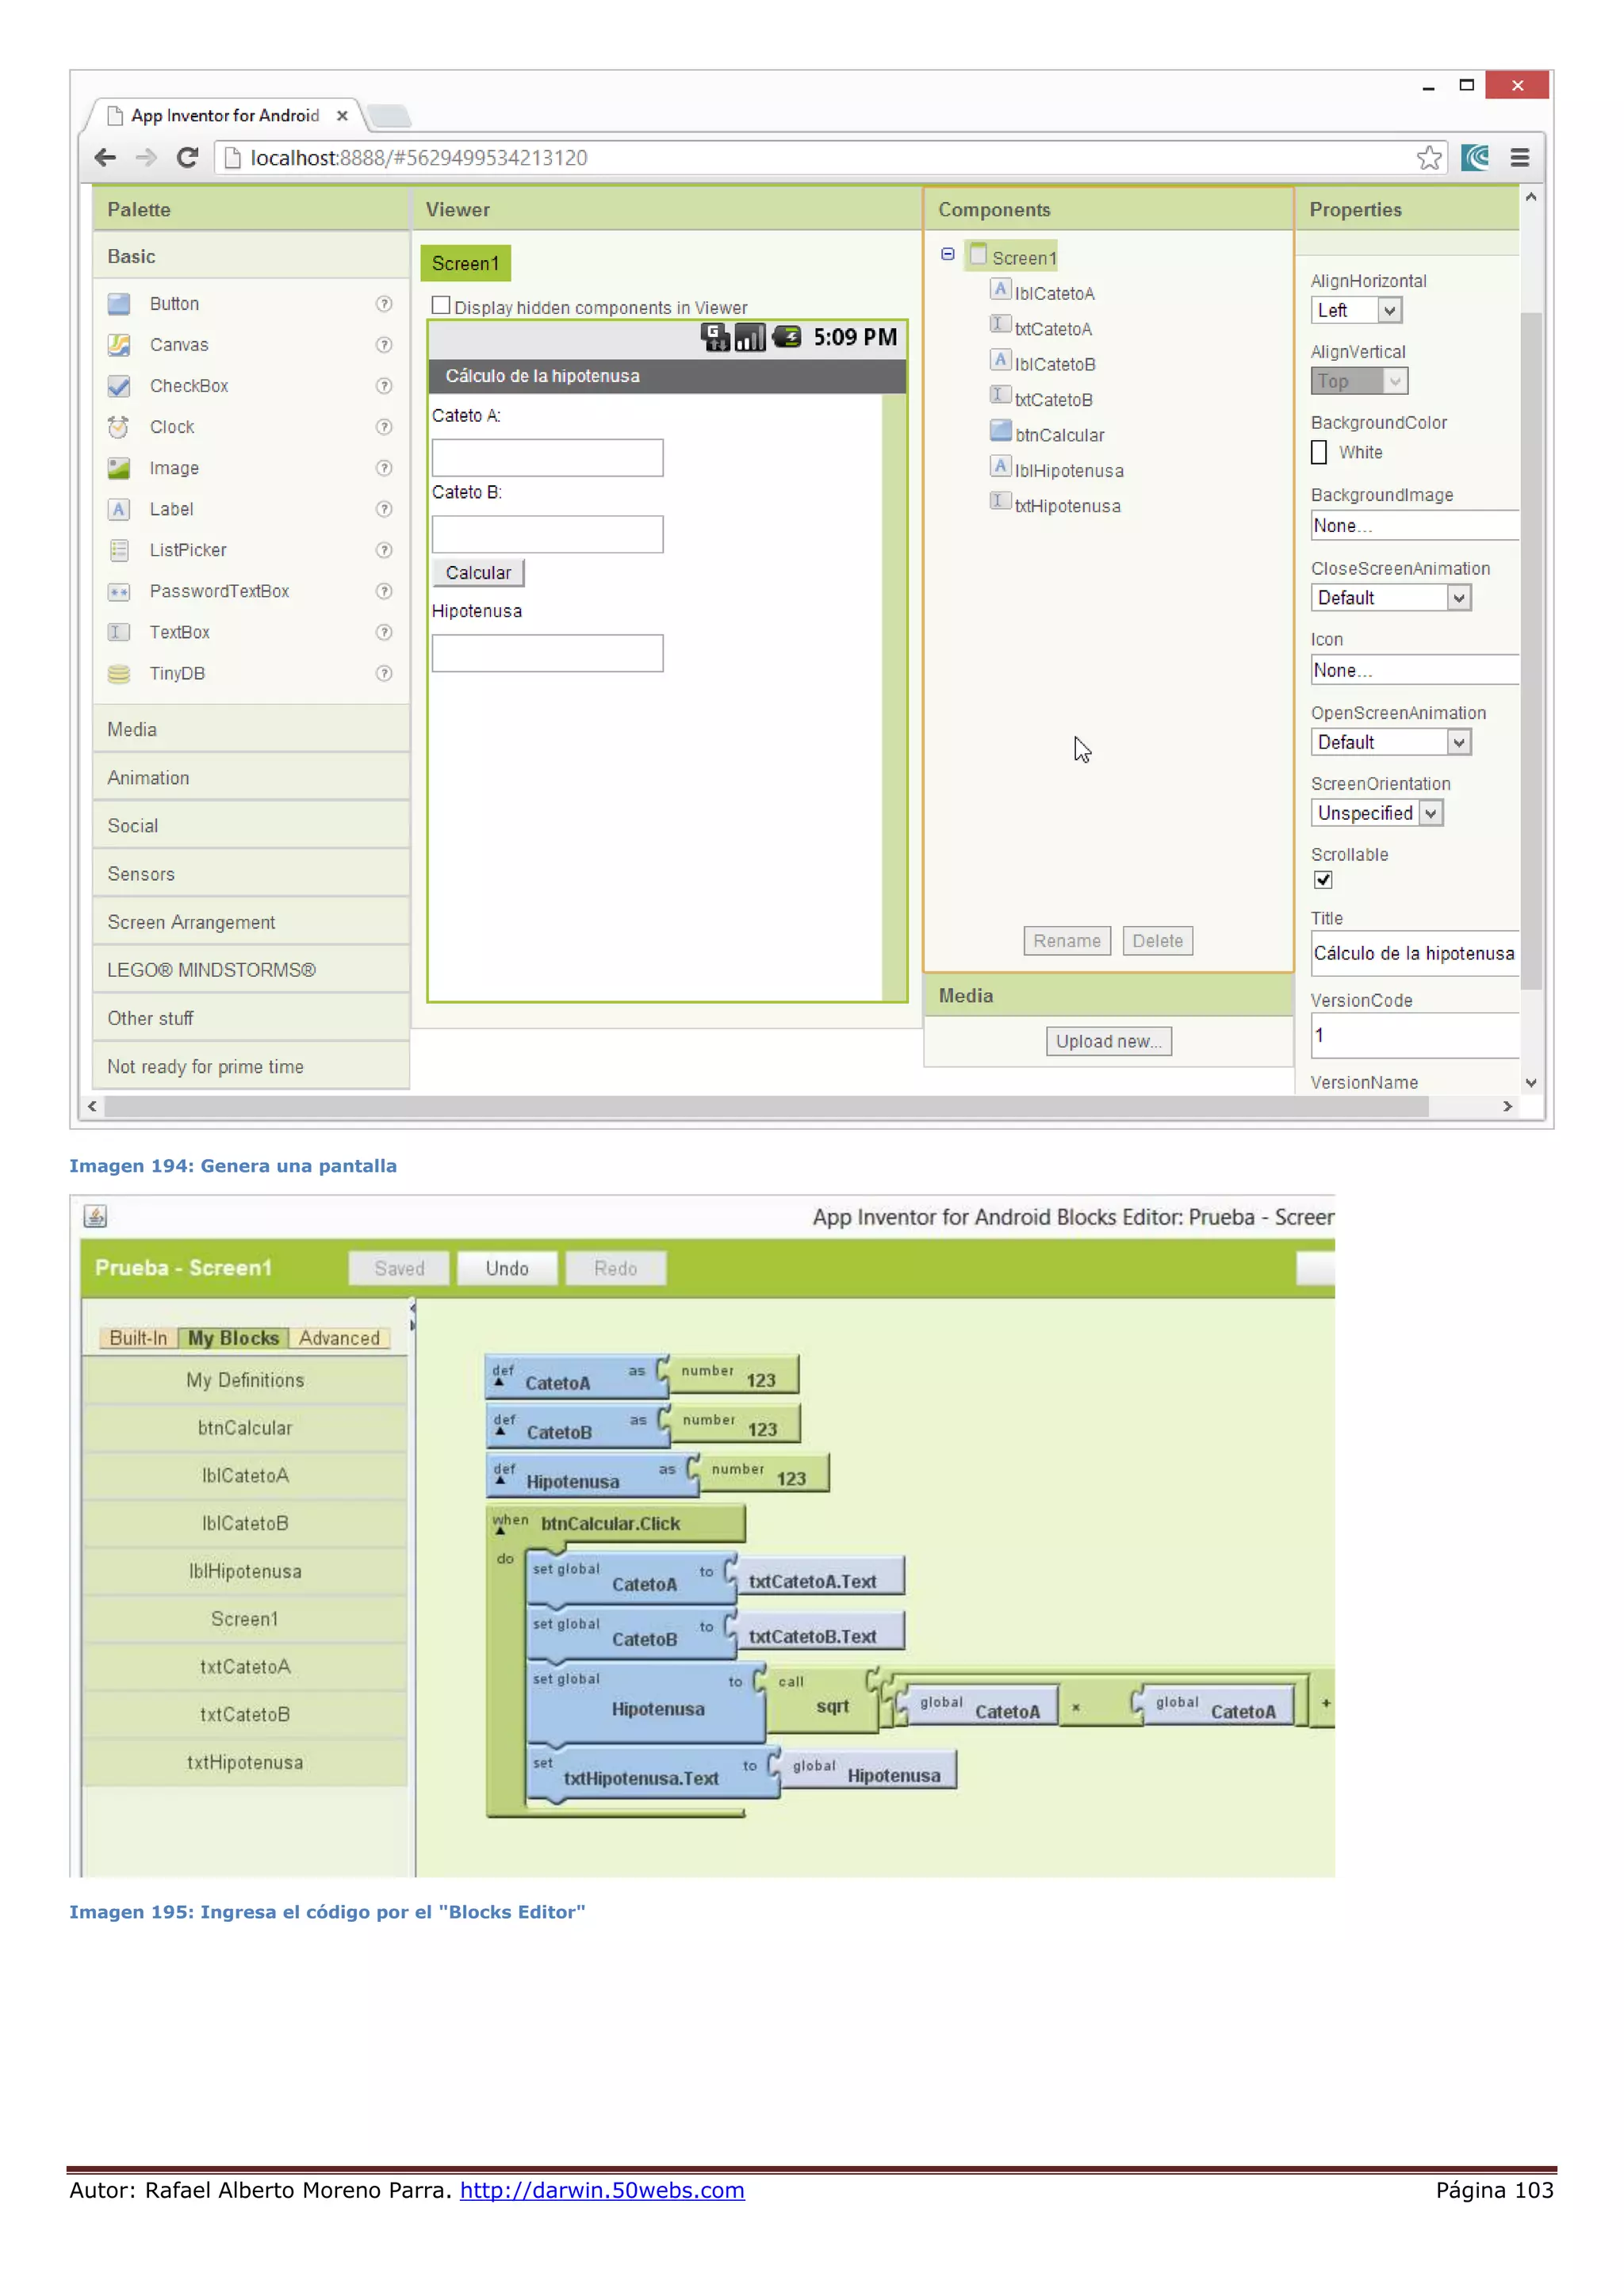Select the TinyDB palette icon
The height and width of the screenshot is (2296, 1624).
(119, 674)
